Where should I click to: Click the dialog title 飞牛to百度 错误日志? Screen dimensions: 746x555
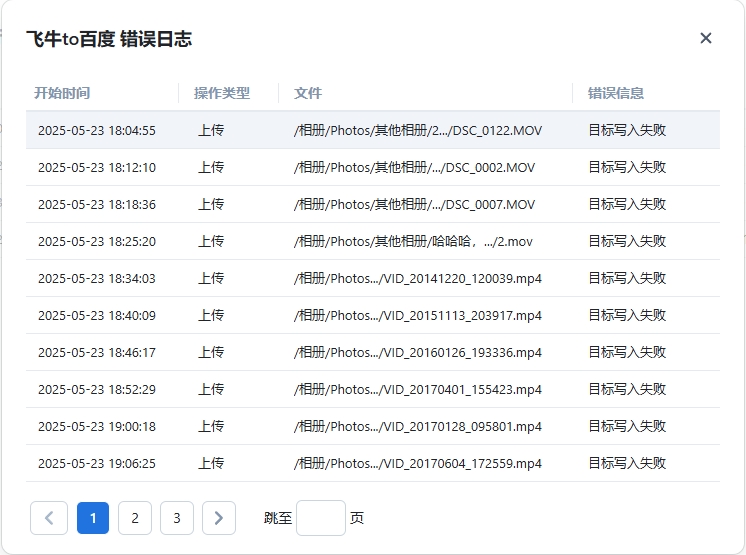tap(109, 39)
